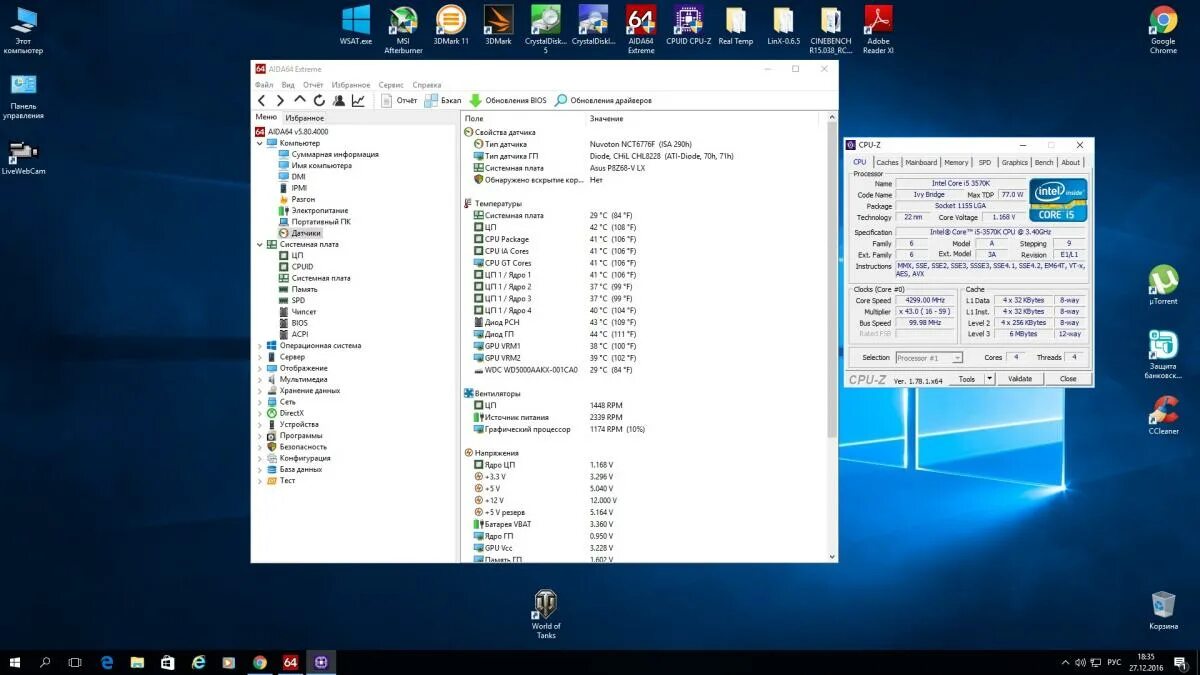Click the Tools button in CPU-Z

pyautogui.click(x=967, y=379)
